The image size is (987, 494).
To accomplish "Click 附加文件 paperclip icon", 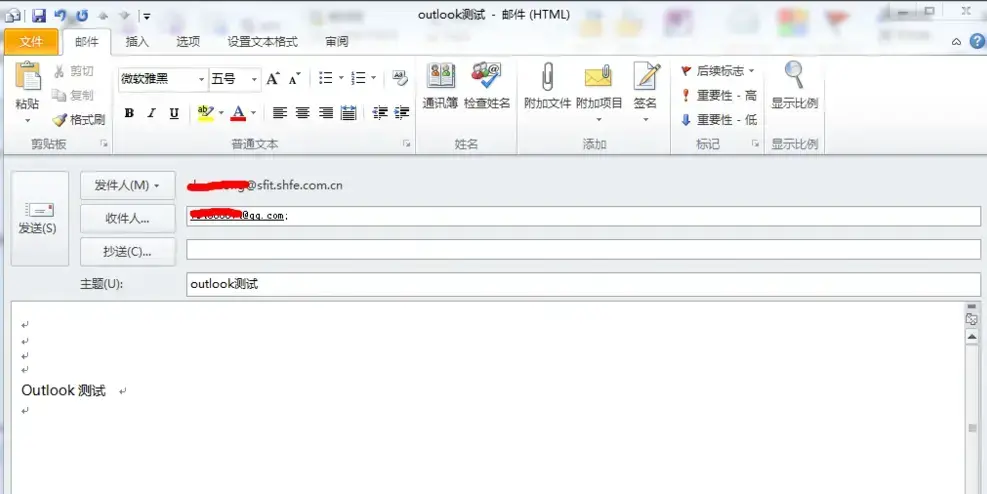I will click(547, 86).
